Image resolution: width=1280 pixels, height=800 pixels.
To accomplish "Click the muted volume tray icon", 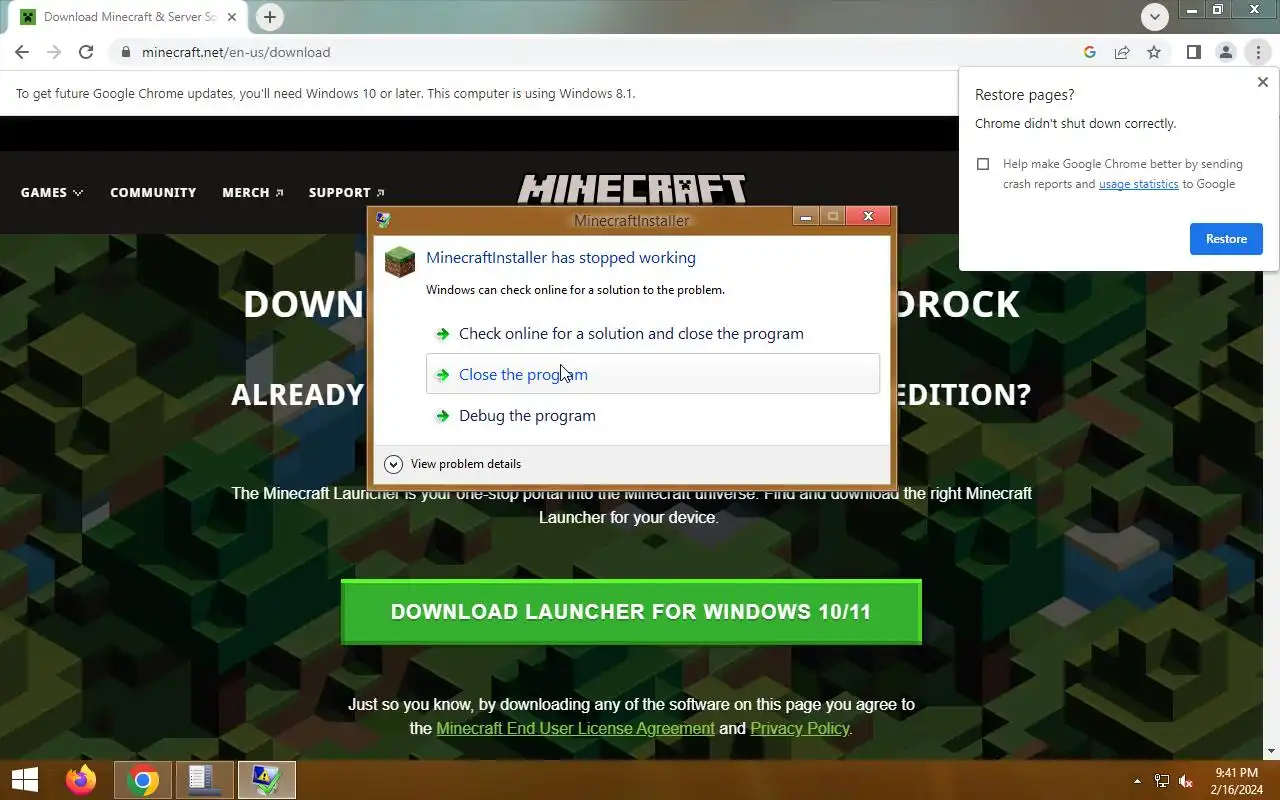I will pyautogui.click(x=1187, y=781).
